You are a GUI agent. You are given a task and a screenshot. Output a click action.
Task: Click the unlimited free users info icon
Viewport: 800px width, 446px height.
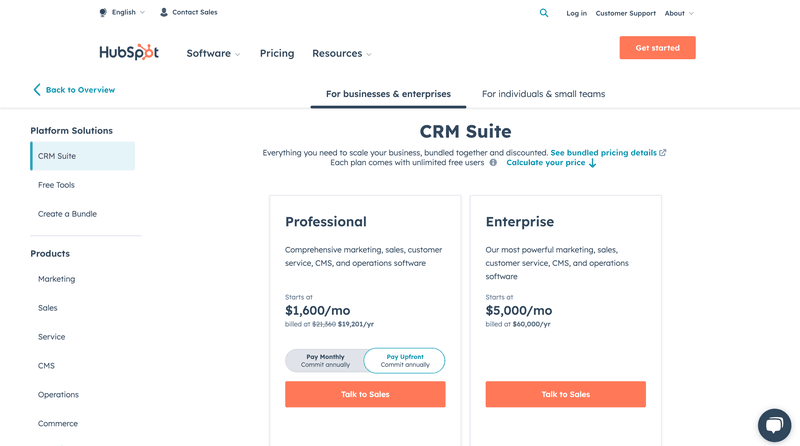point(493,162)
